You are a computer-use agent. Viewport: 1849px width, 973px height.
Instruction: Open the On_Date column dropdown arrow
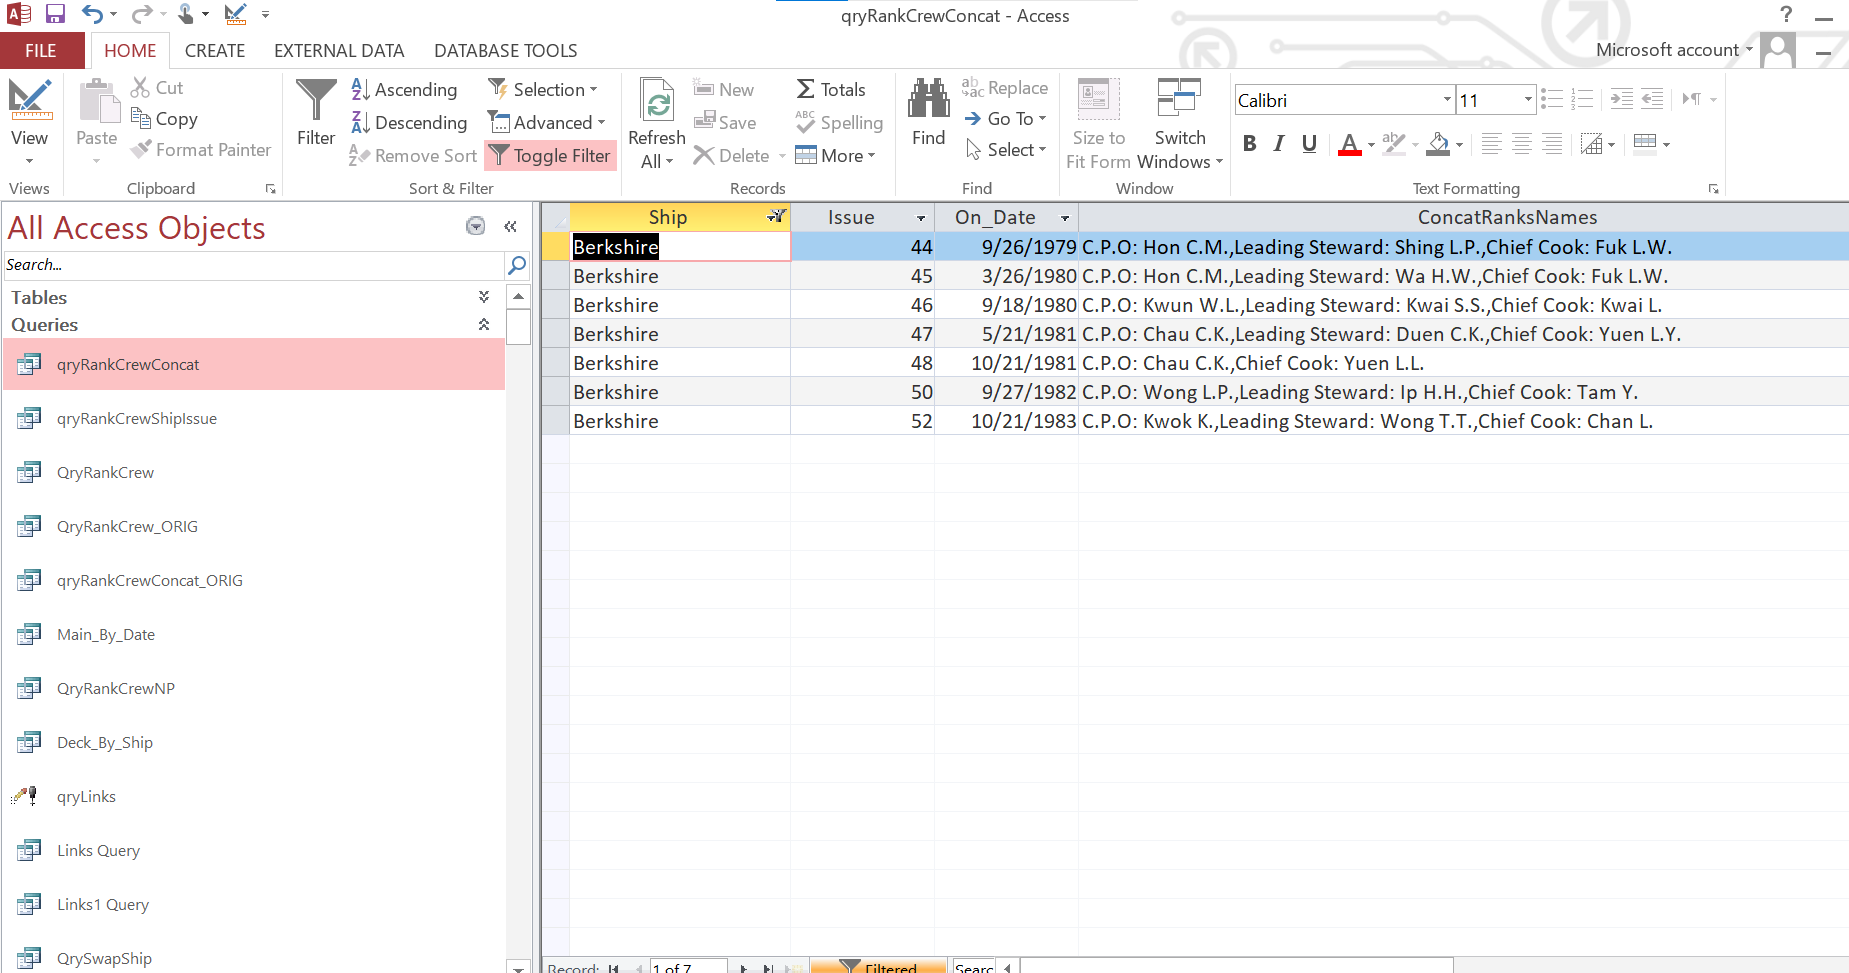pos(1065,218)
